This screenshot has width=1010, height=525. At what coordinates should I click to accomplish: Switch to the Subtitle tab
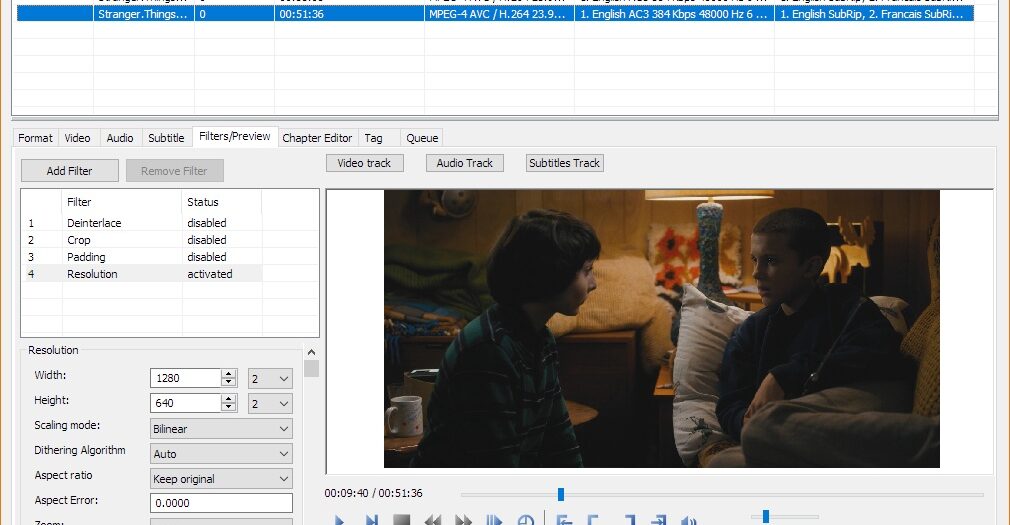[x=166, y=138]
